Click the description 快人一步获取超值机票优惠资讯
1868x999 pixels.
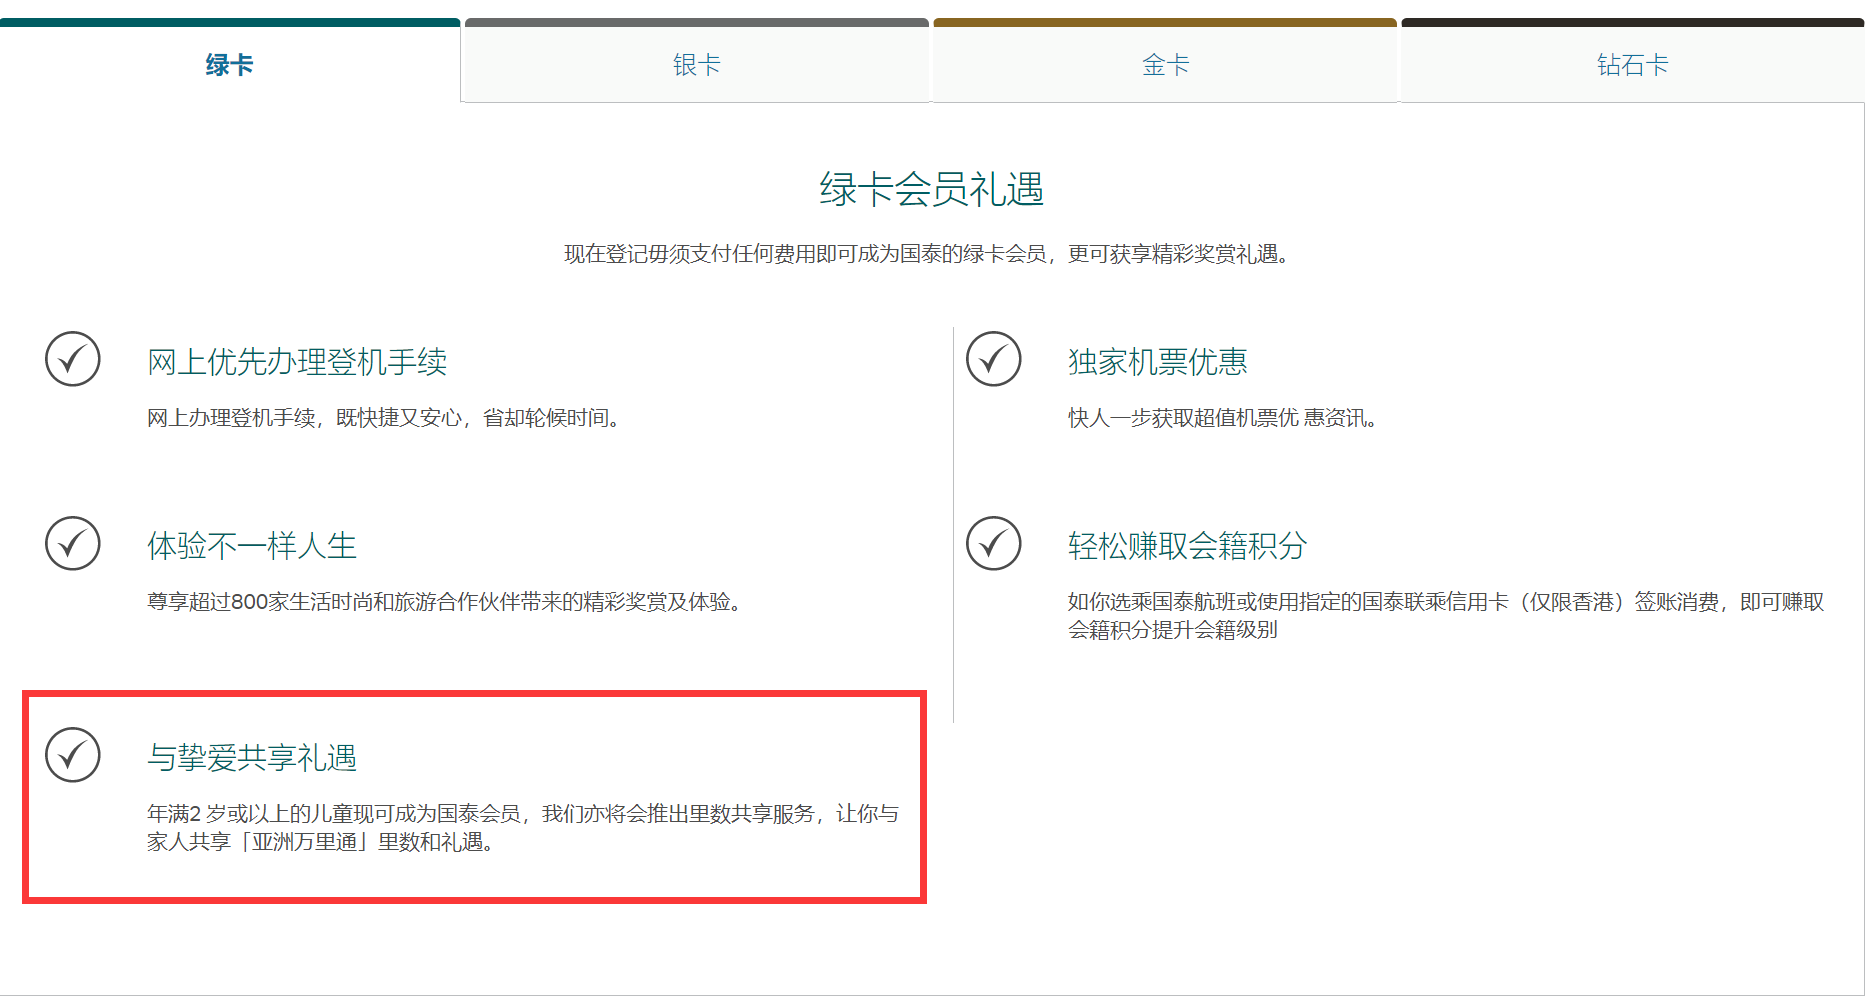(1227, 418)
